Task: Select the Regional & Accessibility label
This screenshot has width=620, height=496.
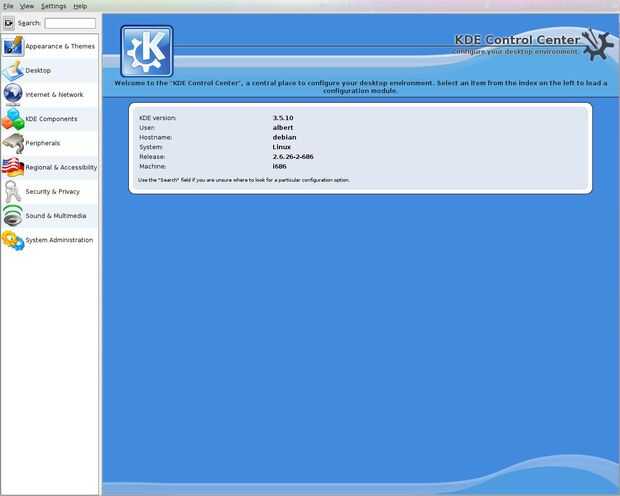Action: (61, 167)
